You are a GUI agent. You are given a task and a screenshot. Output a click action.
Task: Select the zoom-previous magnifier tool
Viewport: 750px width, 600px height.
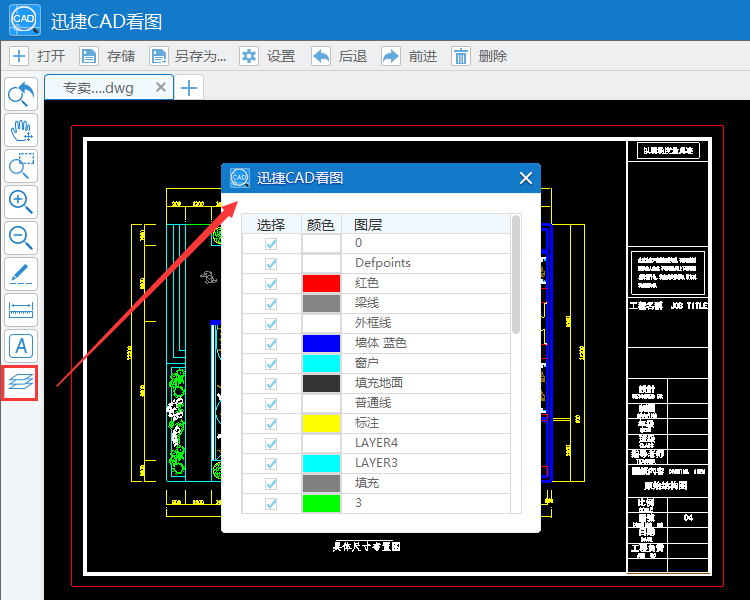point(21,94)
